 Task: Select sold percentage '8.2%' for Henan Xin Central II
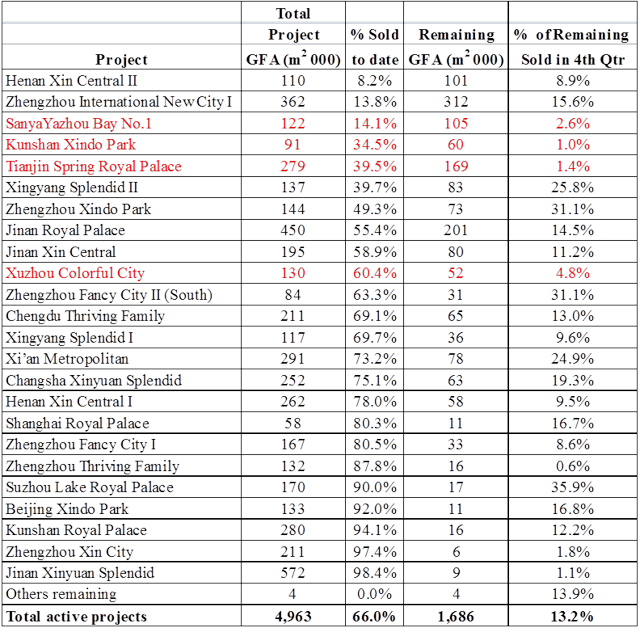tap(375, 81)
